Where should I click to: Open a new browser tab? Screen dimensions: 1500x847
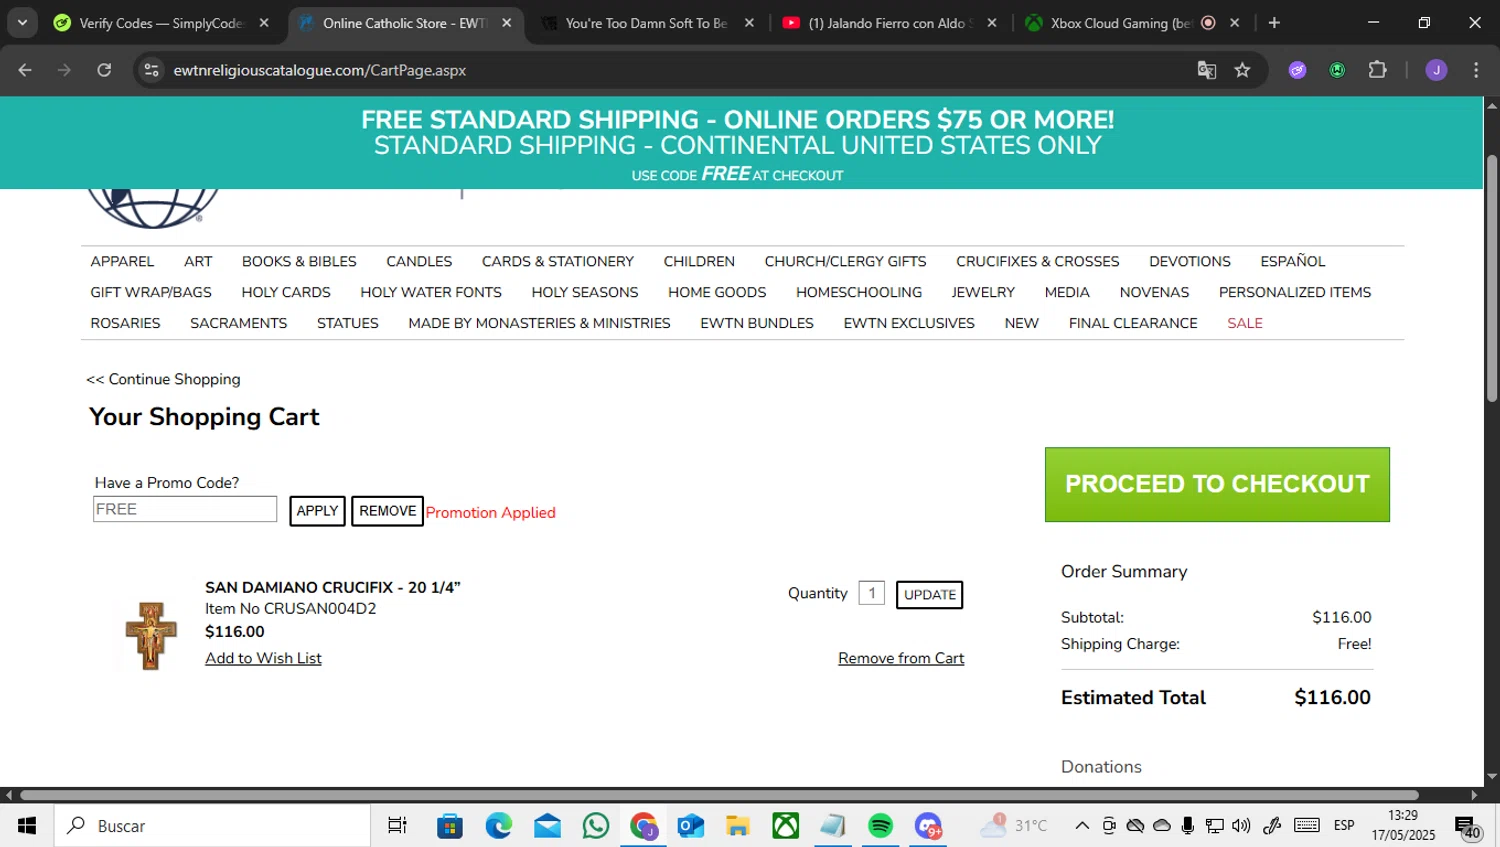tap(1274, 22)
